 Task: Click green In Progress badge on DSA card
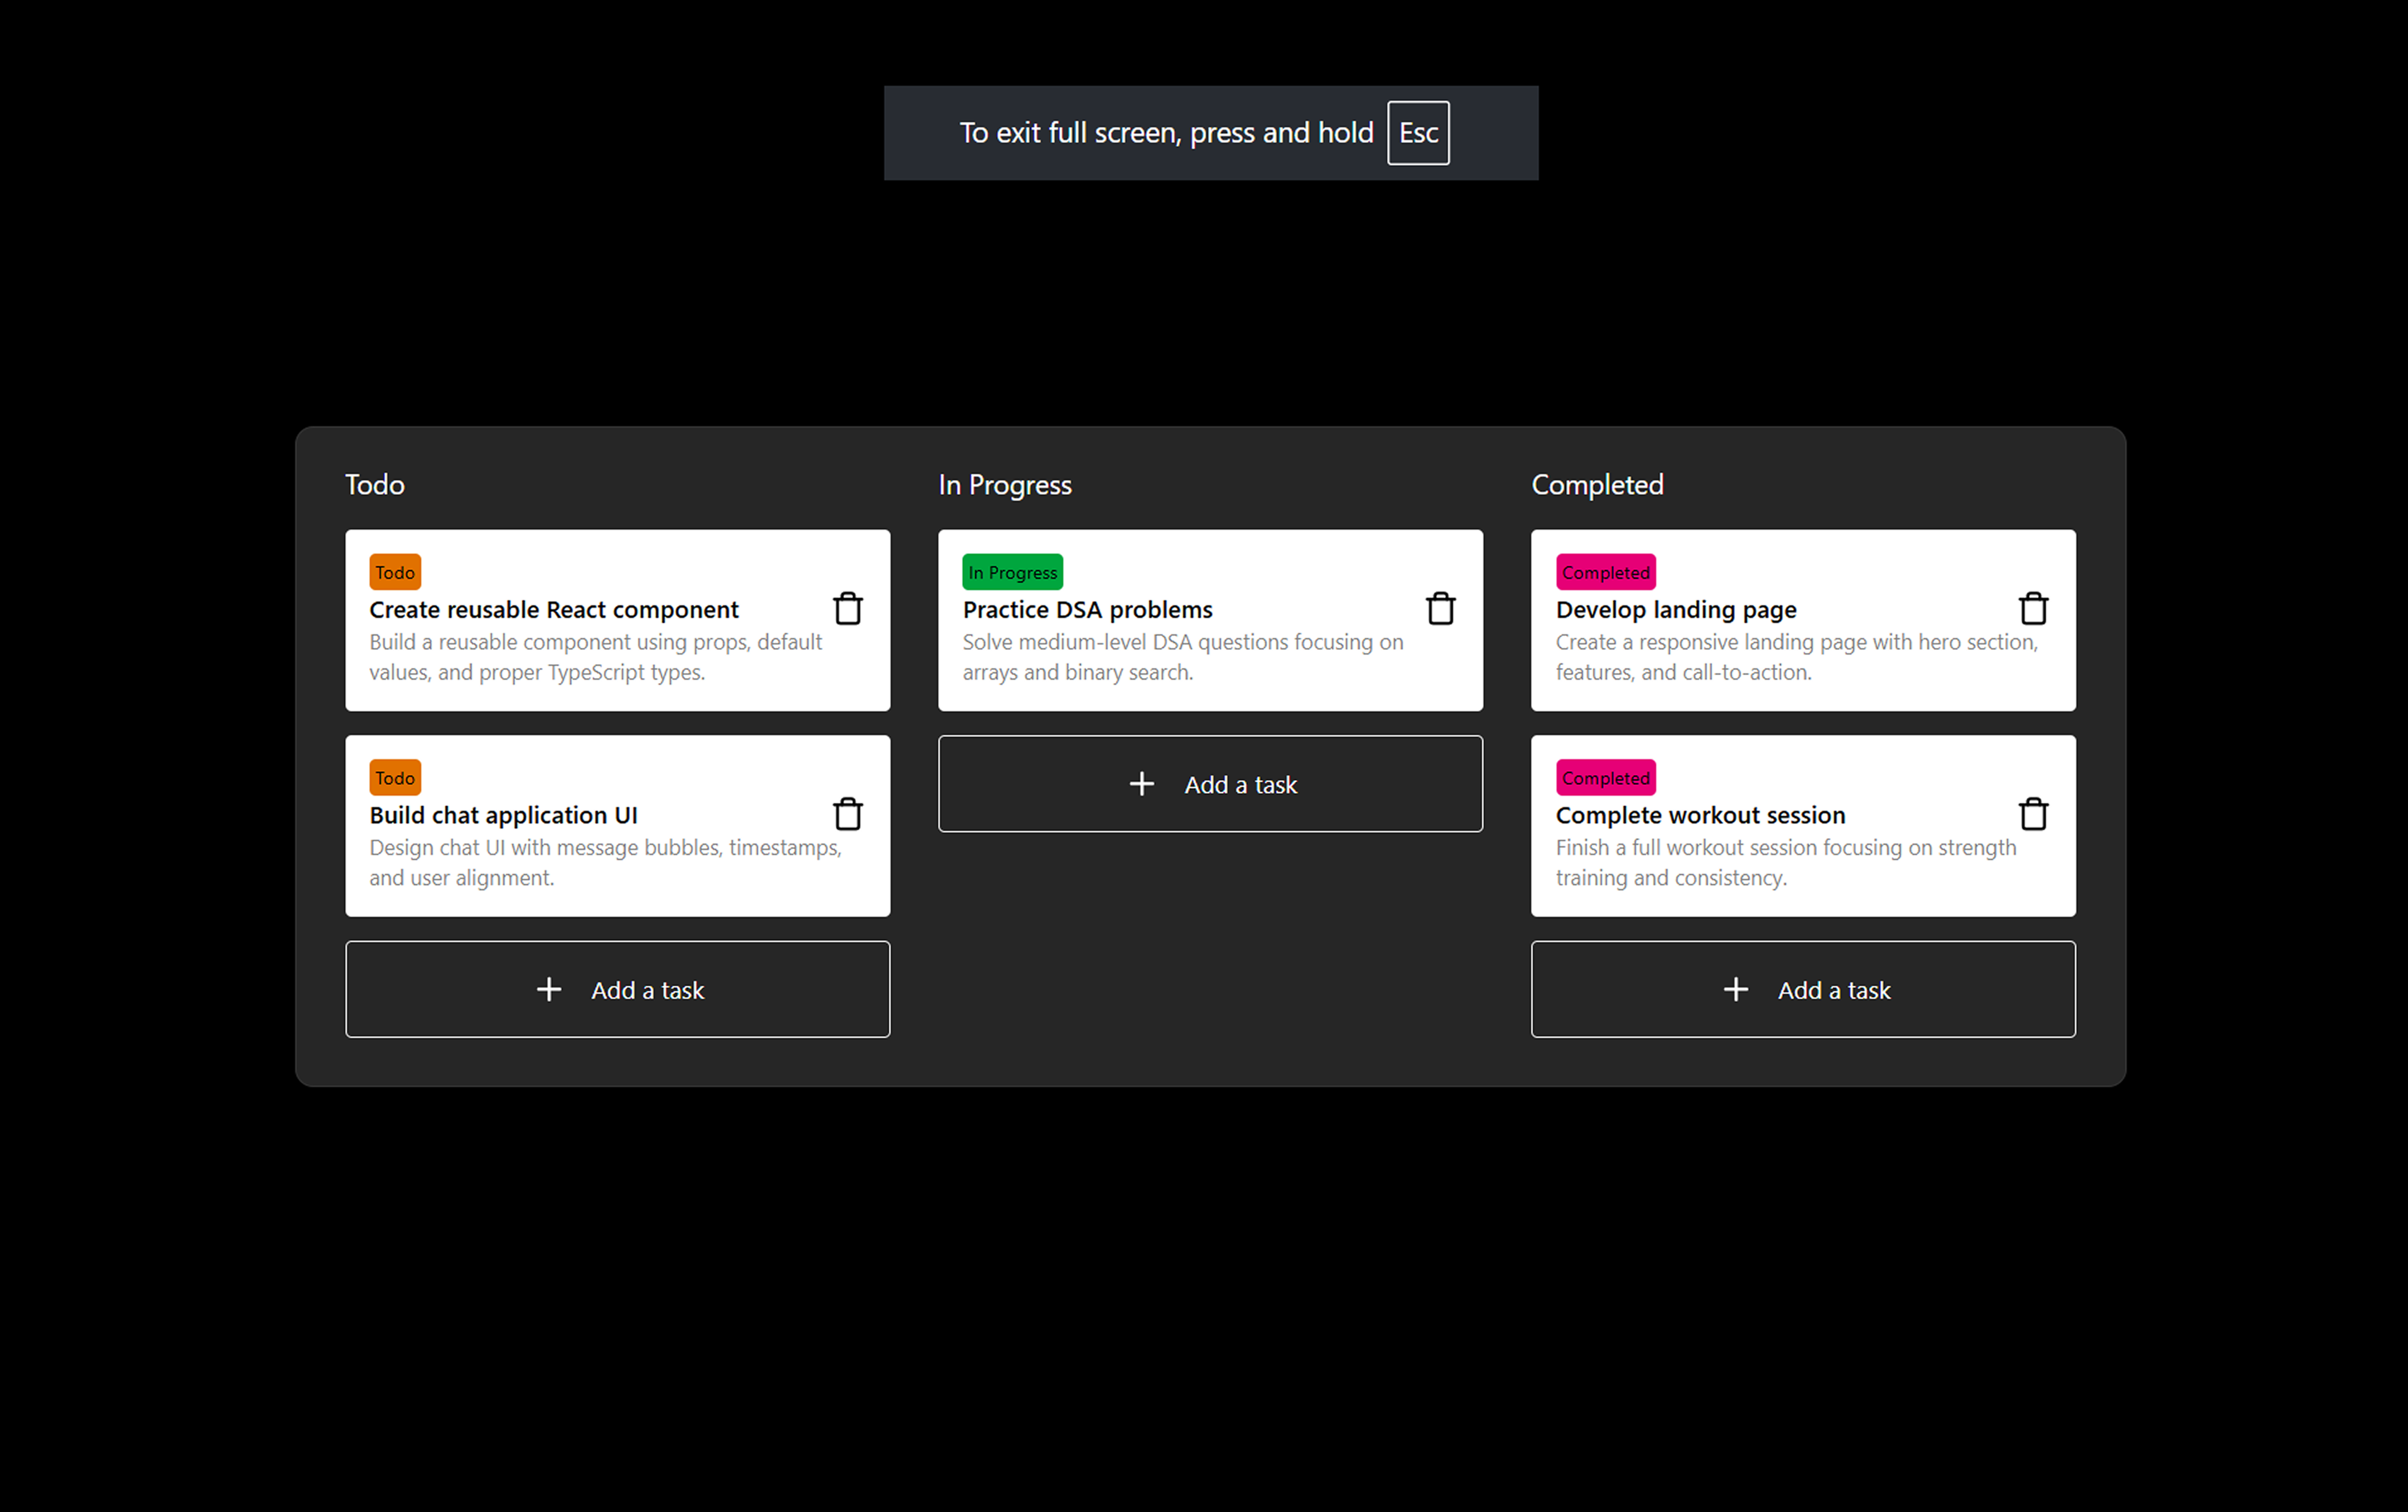[x=1012, y=572]
